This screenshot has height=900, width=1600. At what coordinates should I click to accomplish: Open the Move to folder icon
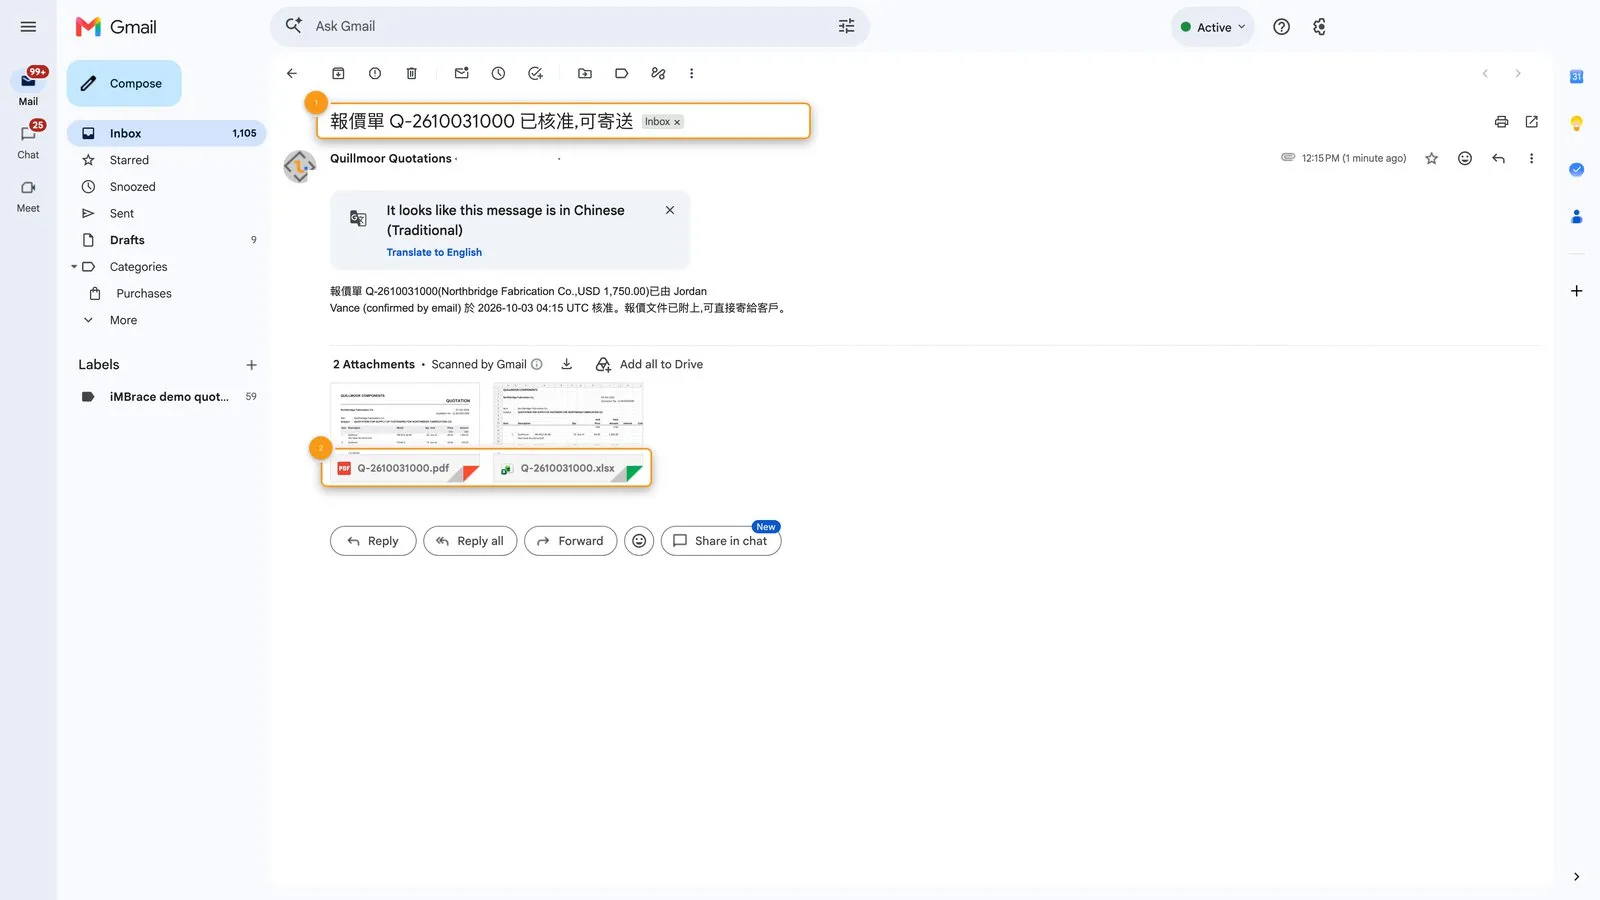coord(585,73)
